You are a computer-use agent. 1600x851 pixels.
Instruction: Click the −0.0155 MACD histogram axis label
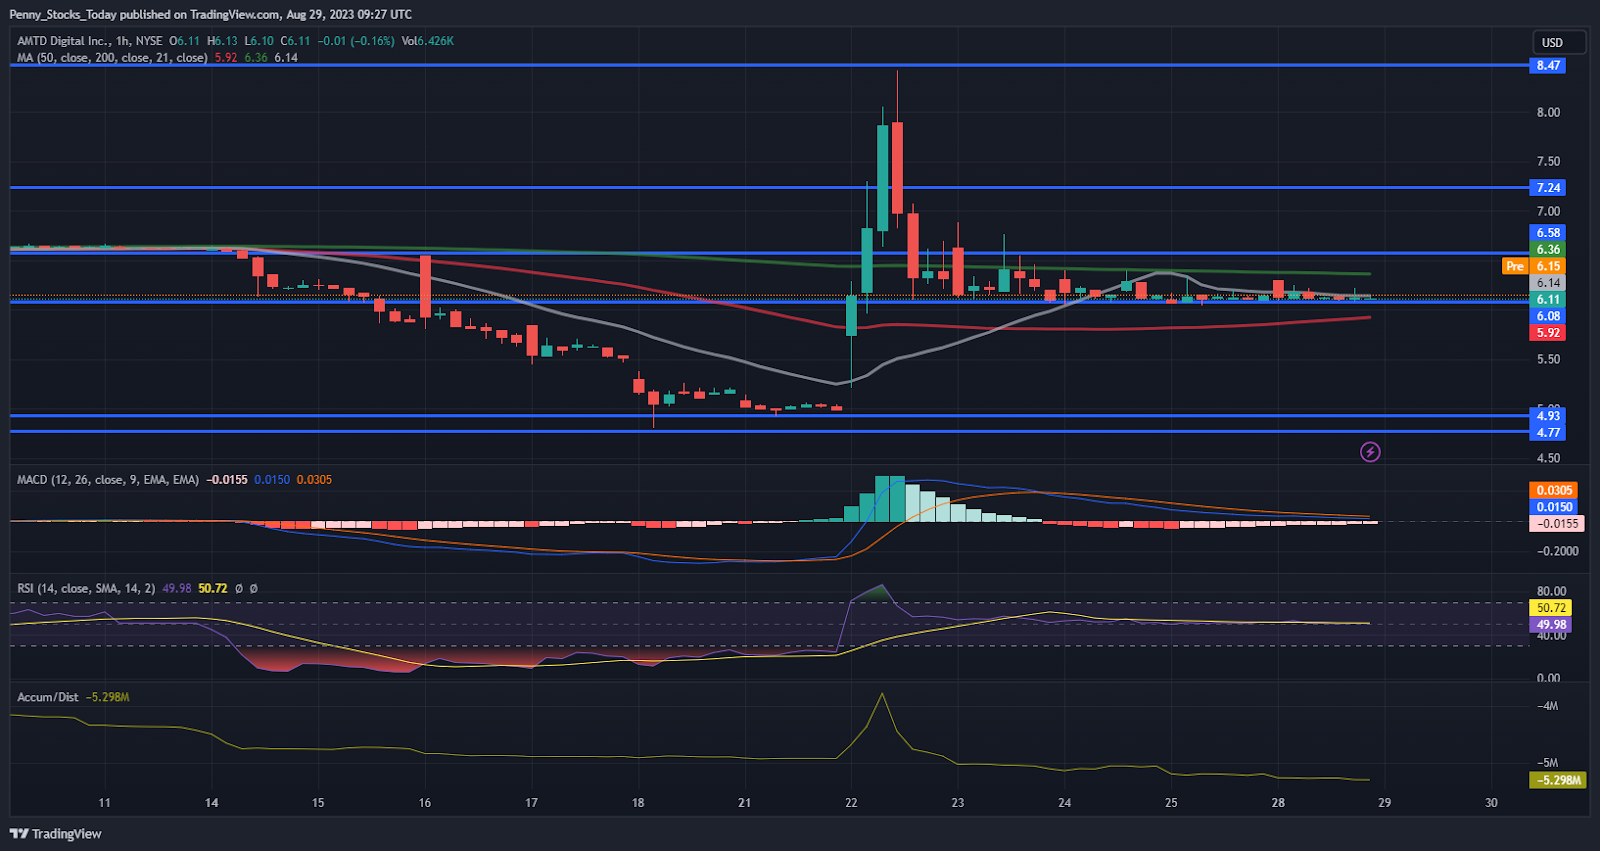(1557, 524)
